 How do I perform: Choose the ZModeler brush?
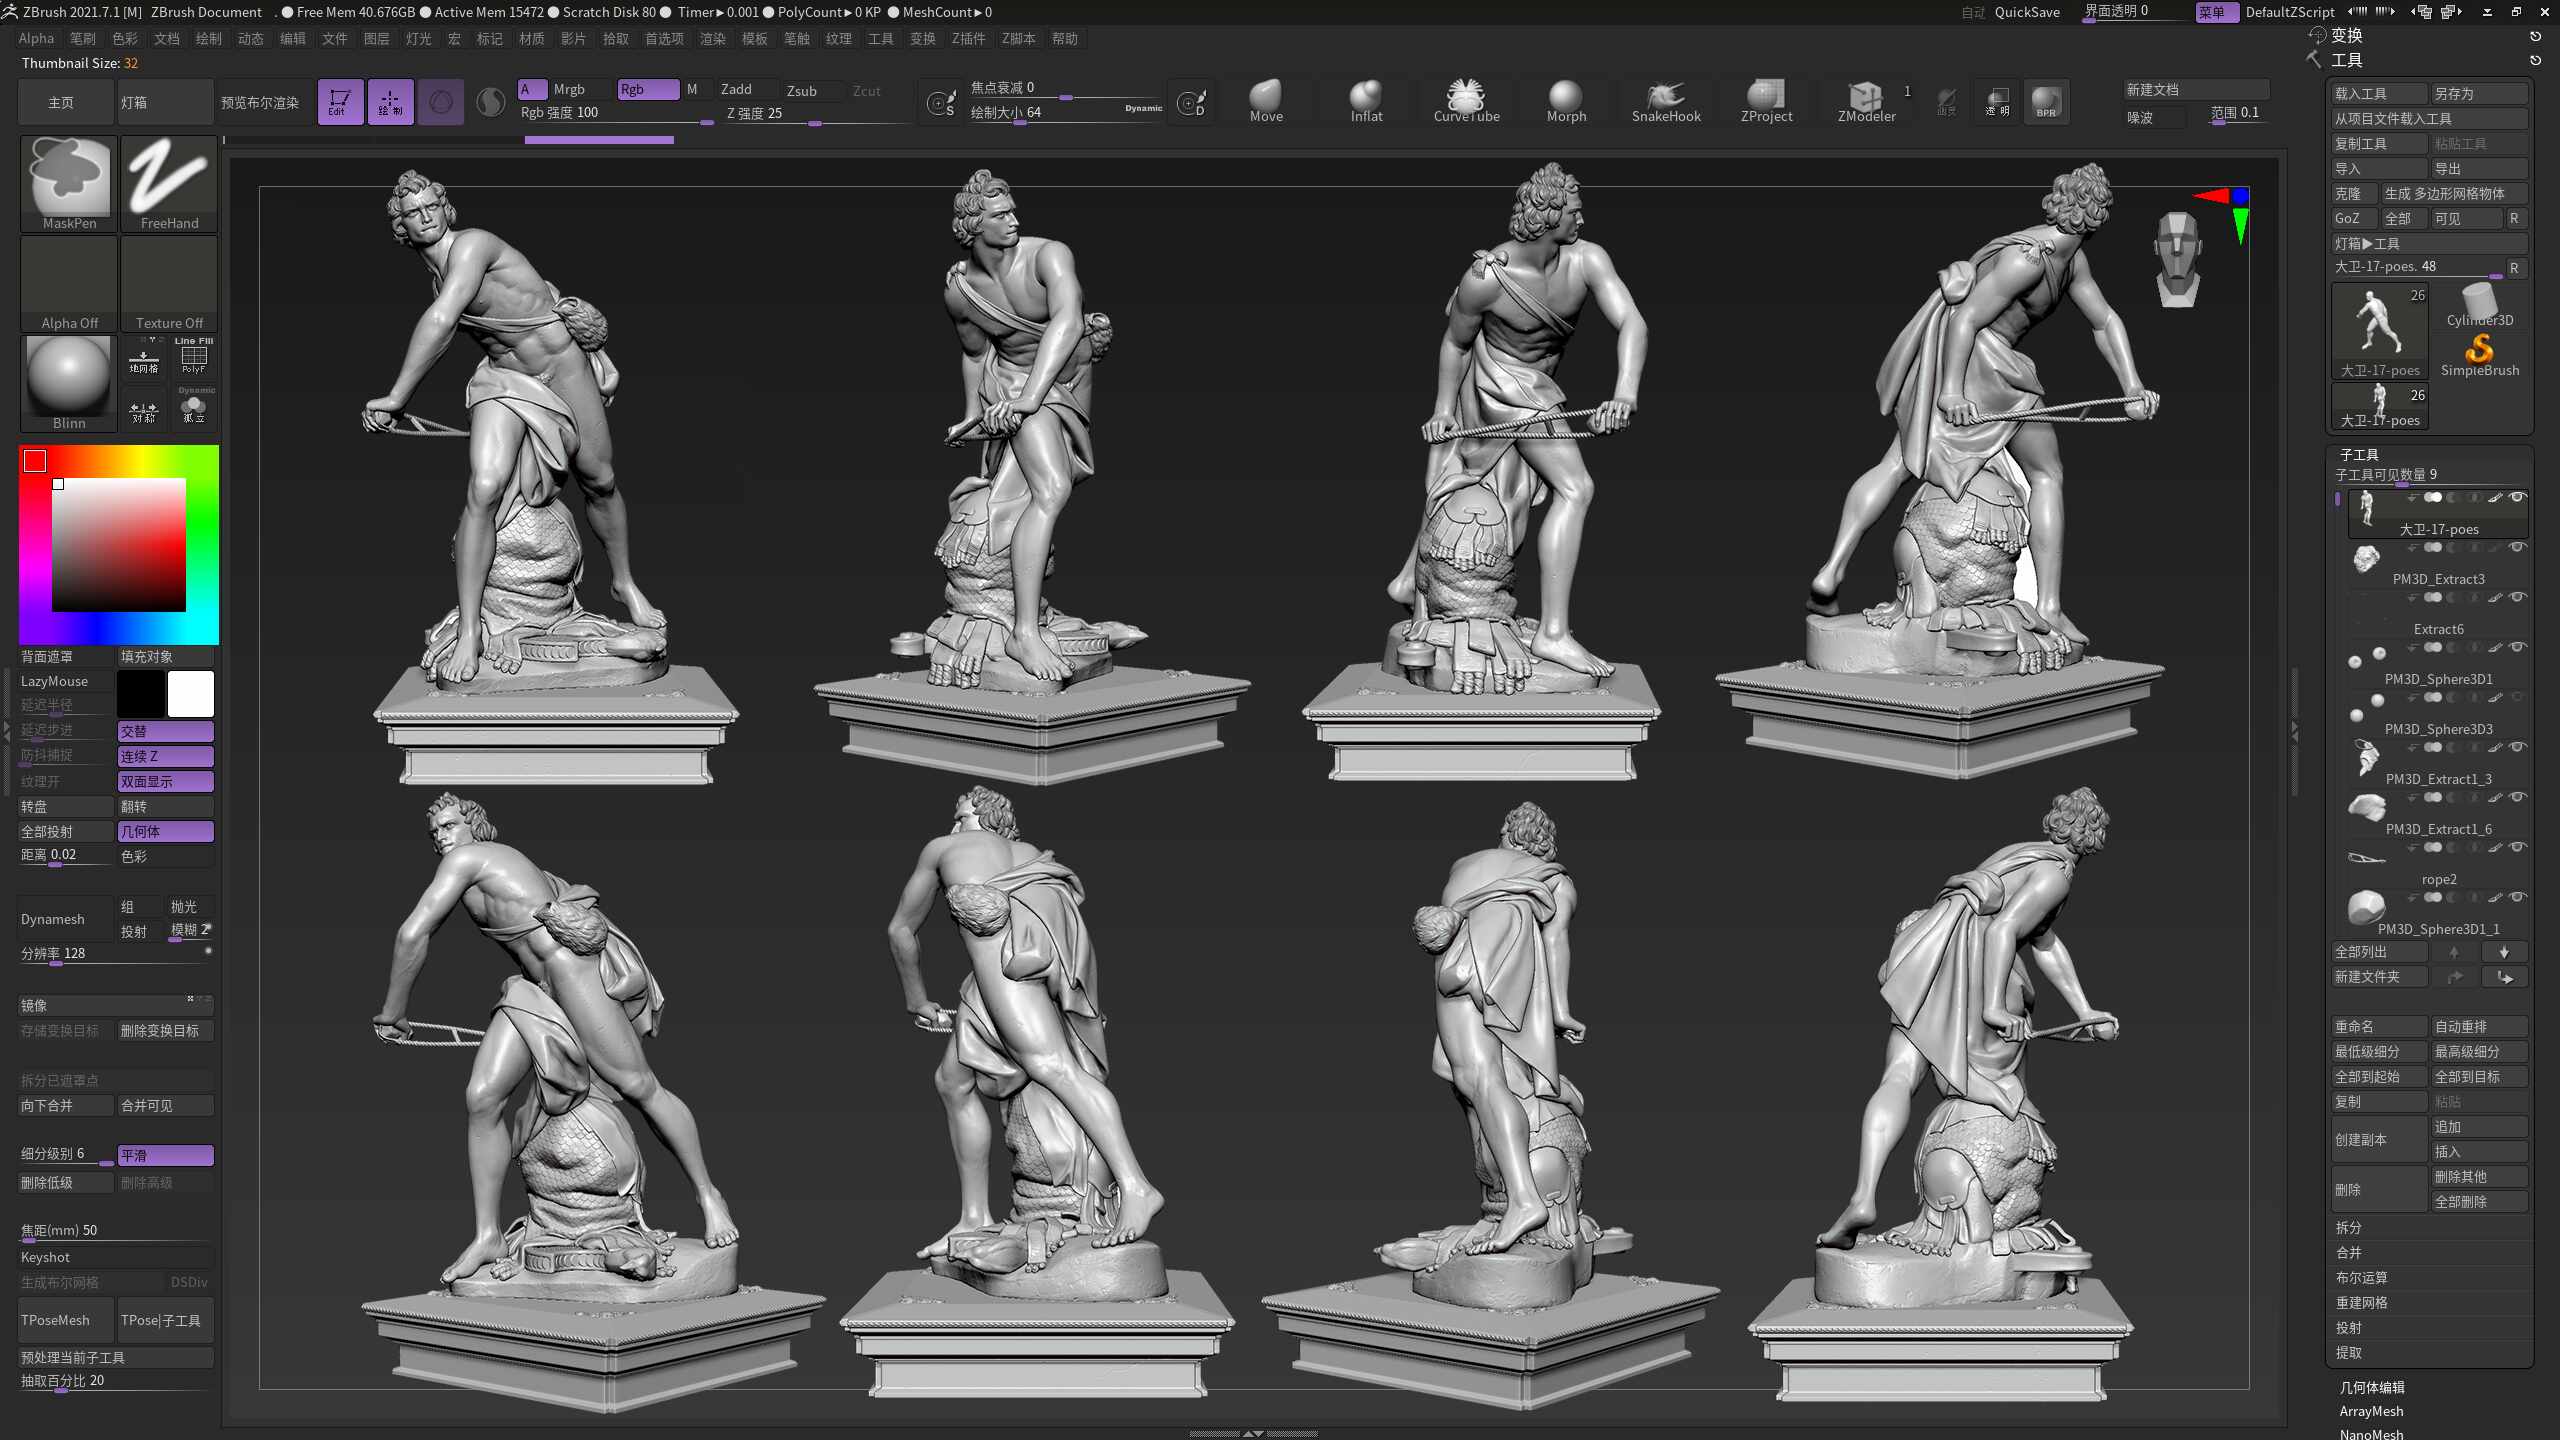click(x=1866, y=101)
